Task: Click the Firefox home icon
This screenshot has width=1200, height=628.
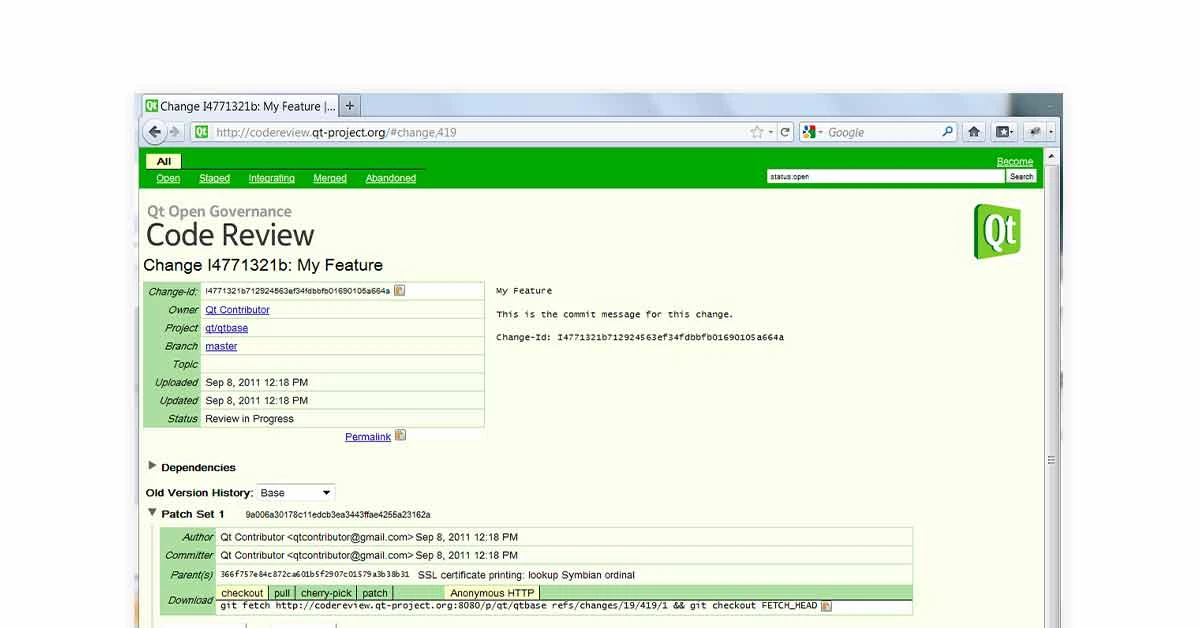Action: pyautogui.click(x=974, y=131)
